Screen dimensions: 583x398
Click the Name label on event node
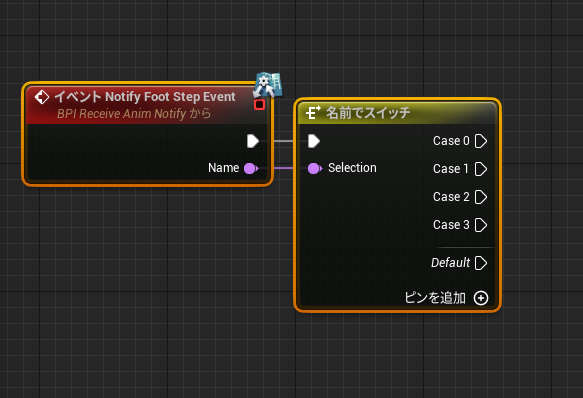(x=223, y=168)
